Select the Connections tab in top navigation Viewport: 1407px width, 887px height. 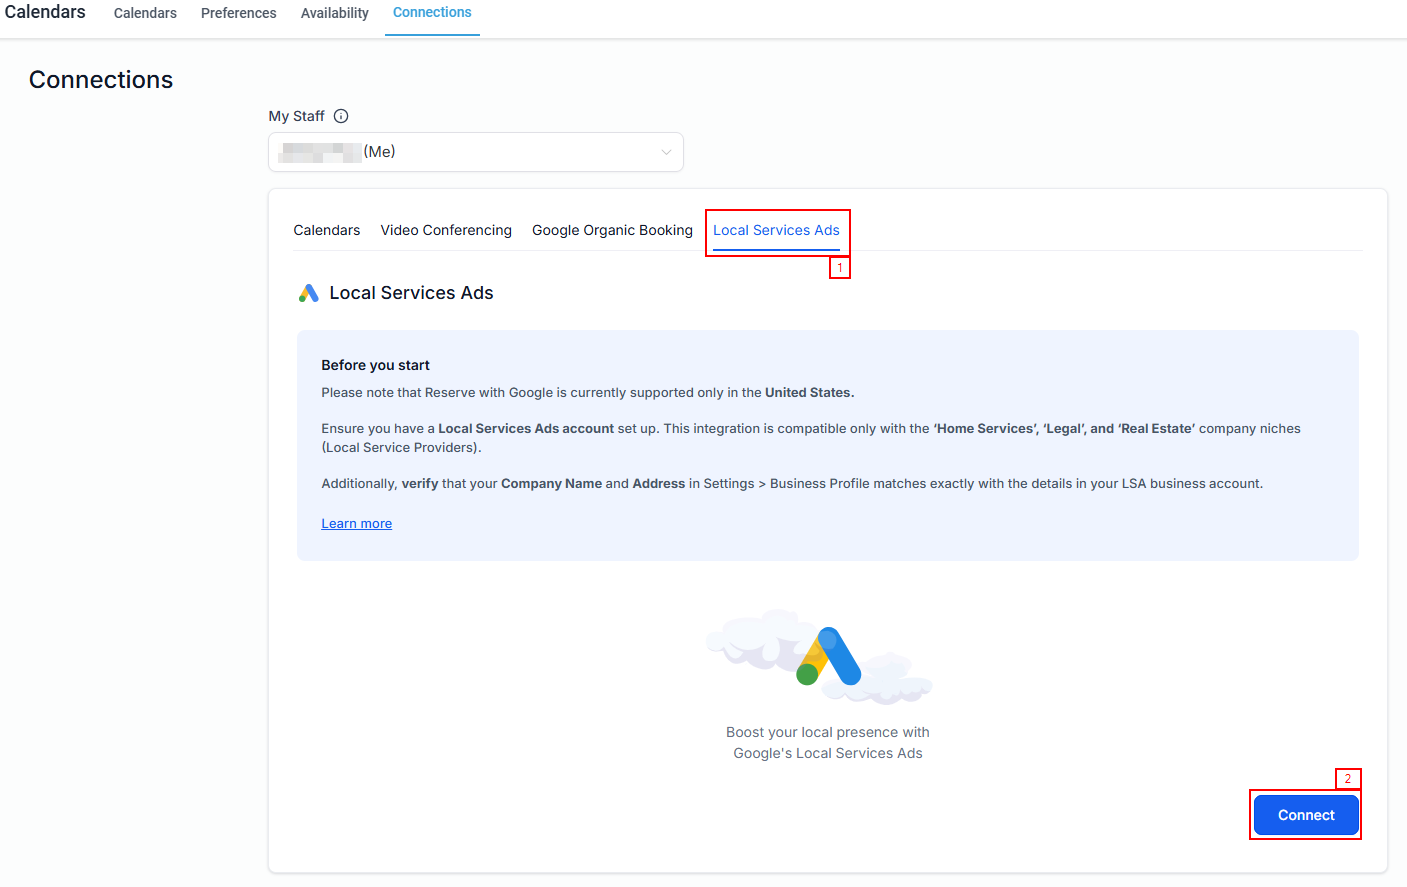[432, 13]
